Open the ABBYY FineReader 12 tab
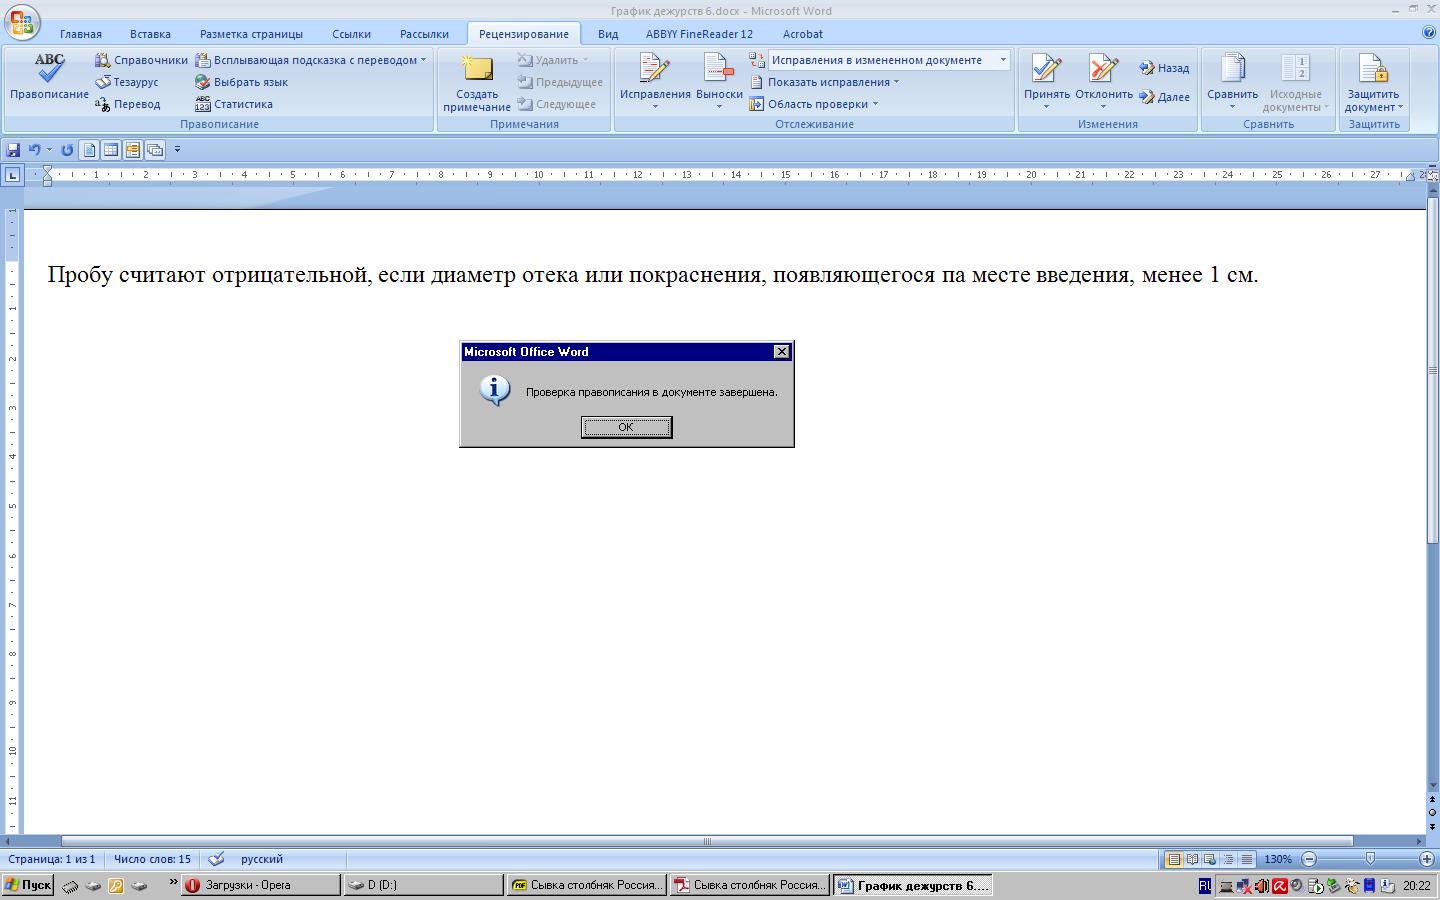 (699, 33)
